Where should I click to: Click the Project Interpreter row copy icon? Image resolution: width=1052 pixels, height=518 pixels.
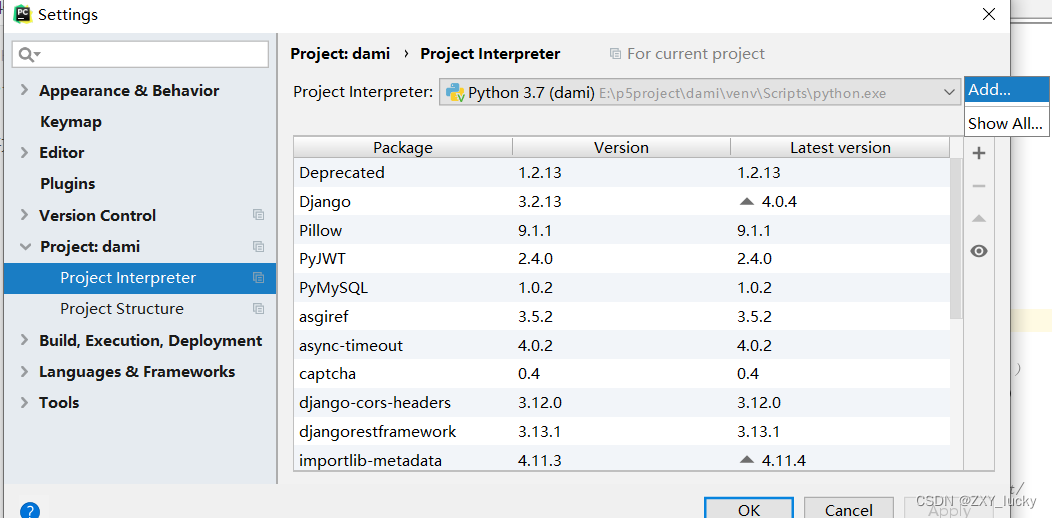[x=258, y=277]
